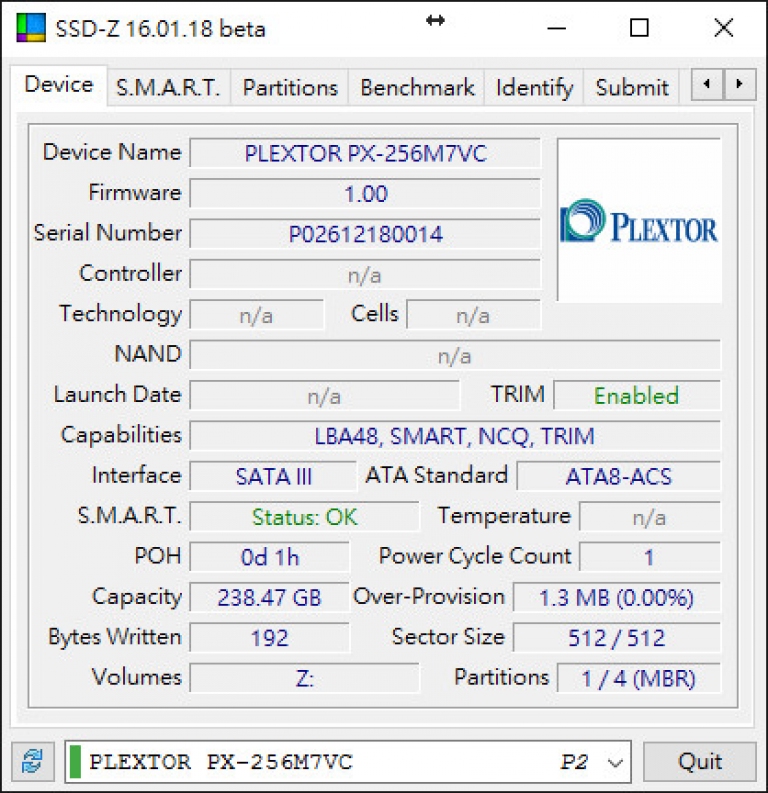The image size is (768, 793).
Task: Open the Submit tab
Action: coord(632,87)
